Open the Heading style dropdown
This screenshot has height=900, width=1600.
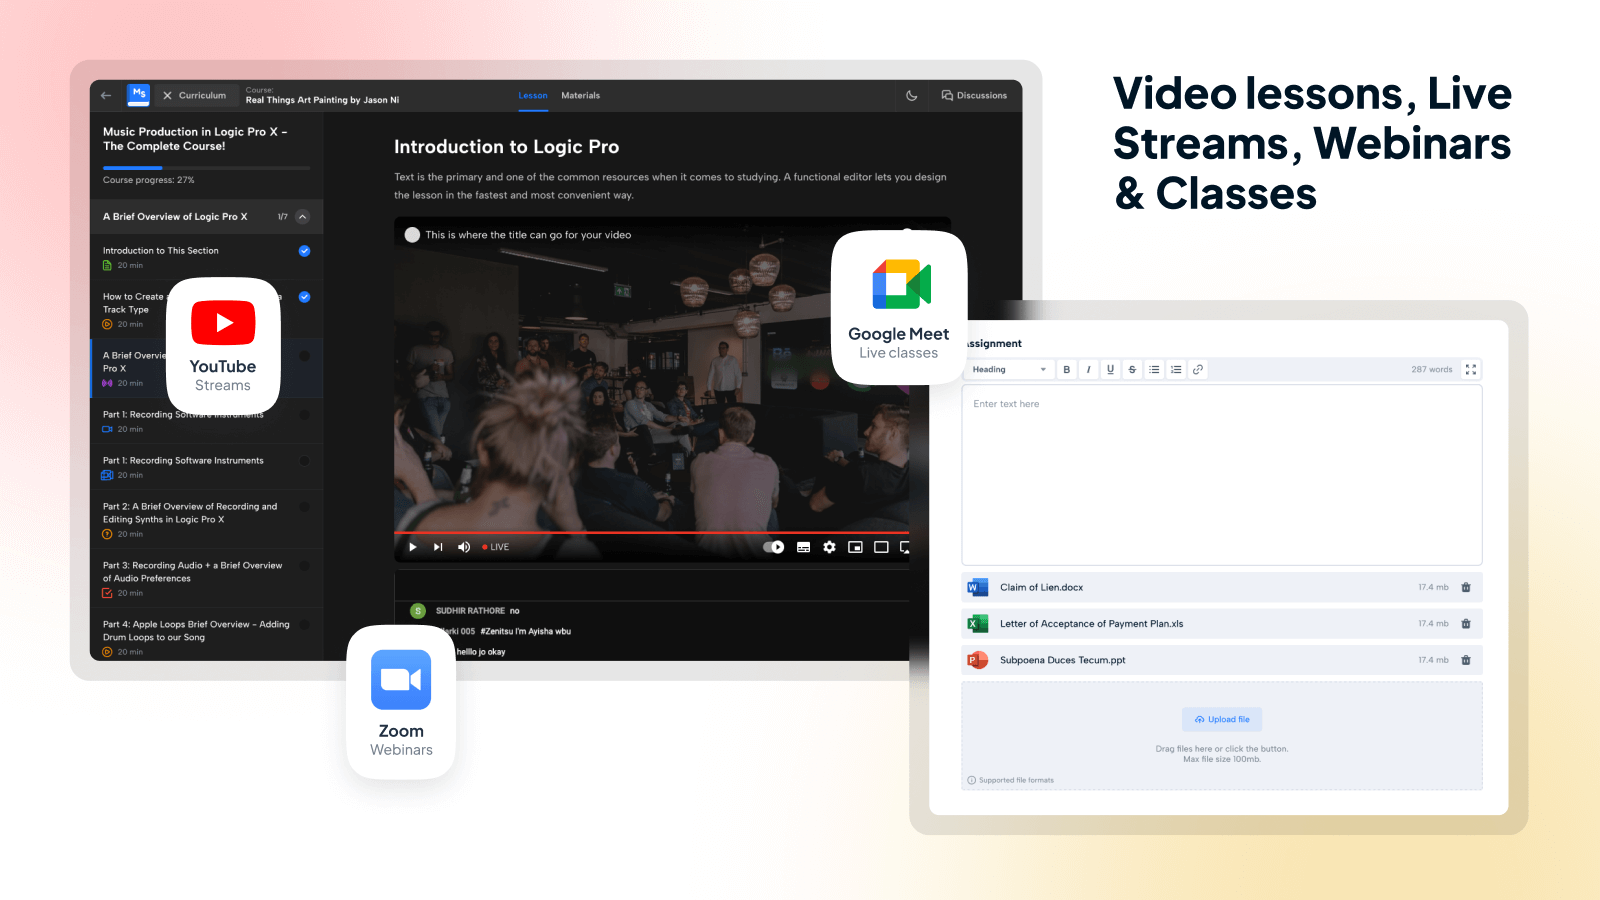pos(1010,370)
